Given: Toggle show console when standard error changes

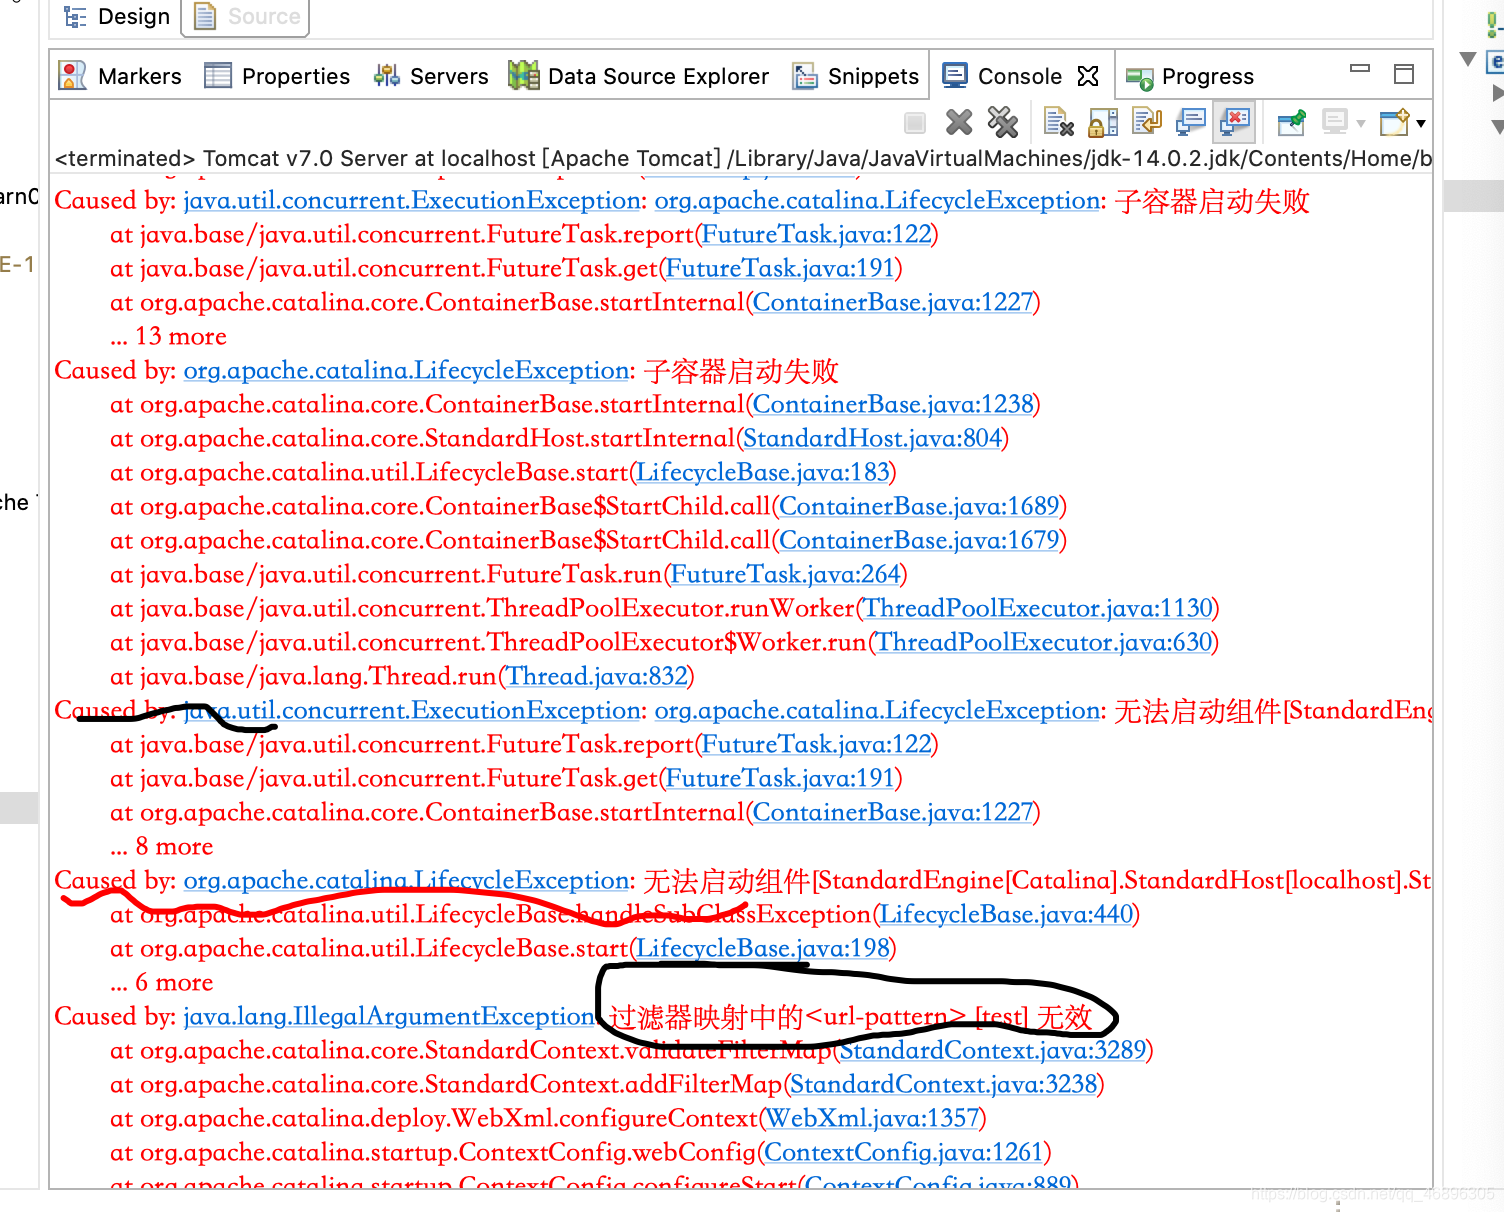Looking at the screenshot, I should (x=1236, y=123).
